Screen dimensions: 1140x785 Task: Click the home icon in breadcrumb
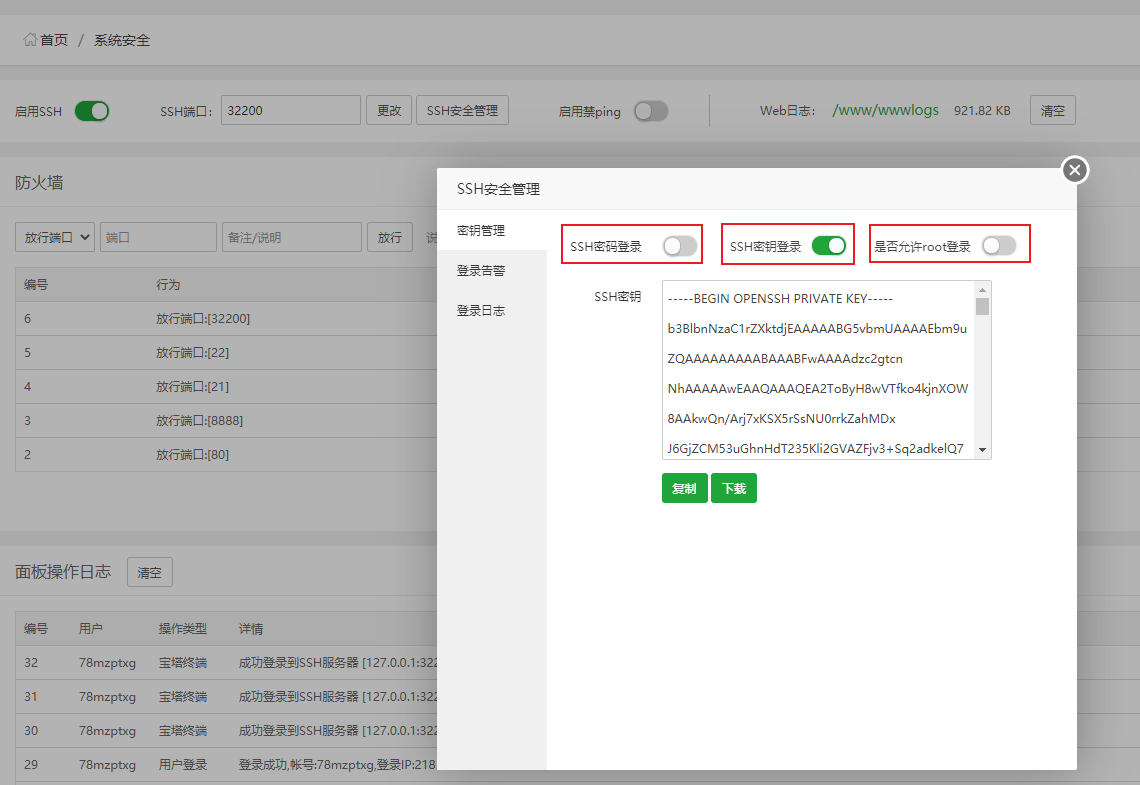point(30,40)
